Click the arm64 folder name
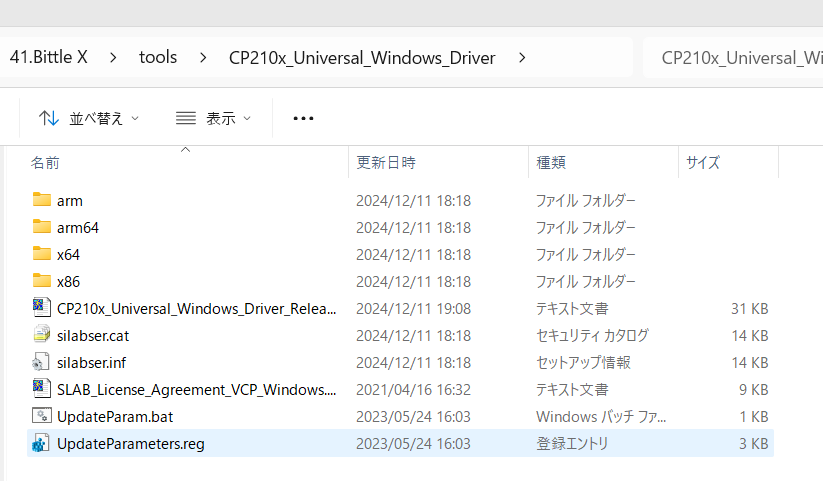This screenshot has height=481, width=823. (x=78, y=227)
